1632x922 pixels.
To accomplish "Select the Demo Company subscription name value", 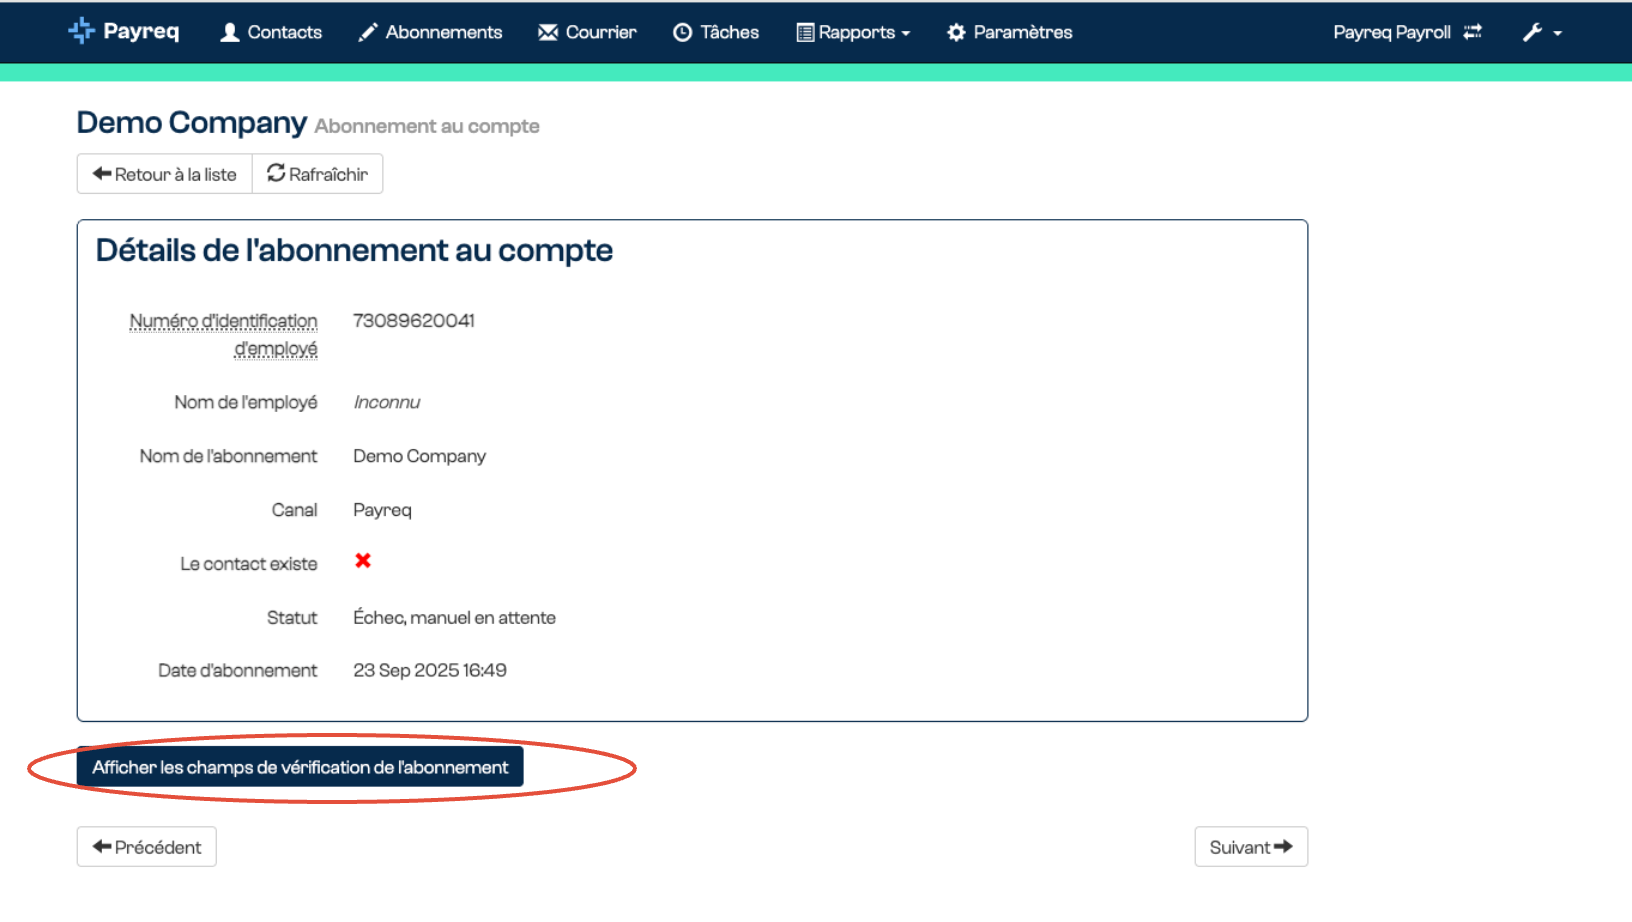I will coord(419,456).
